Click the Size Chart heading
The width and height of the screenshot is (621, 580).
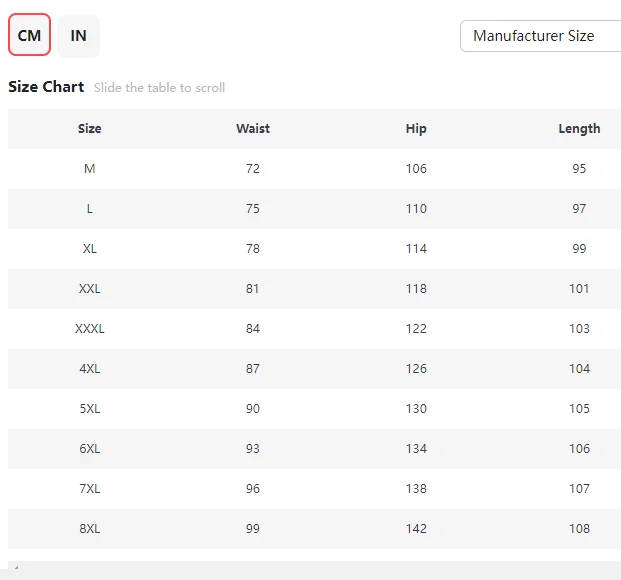[x=46, y=87]
